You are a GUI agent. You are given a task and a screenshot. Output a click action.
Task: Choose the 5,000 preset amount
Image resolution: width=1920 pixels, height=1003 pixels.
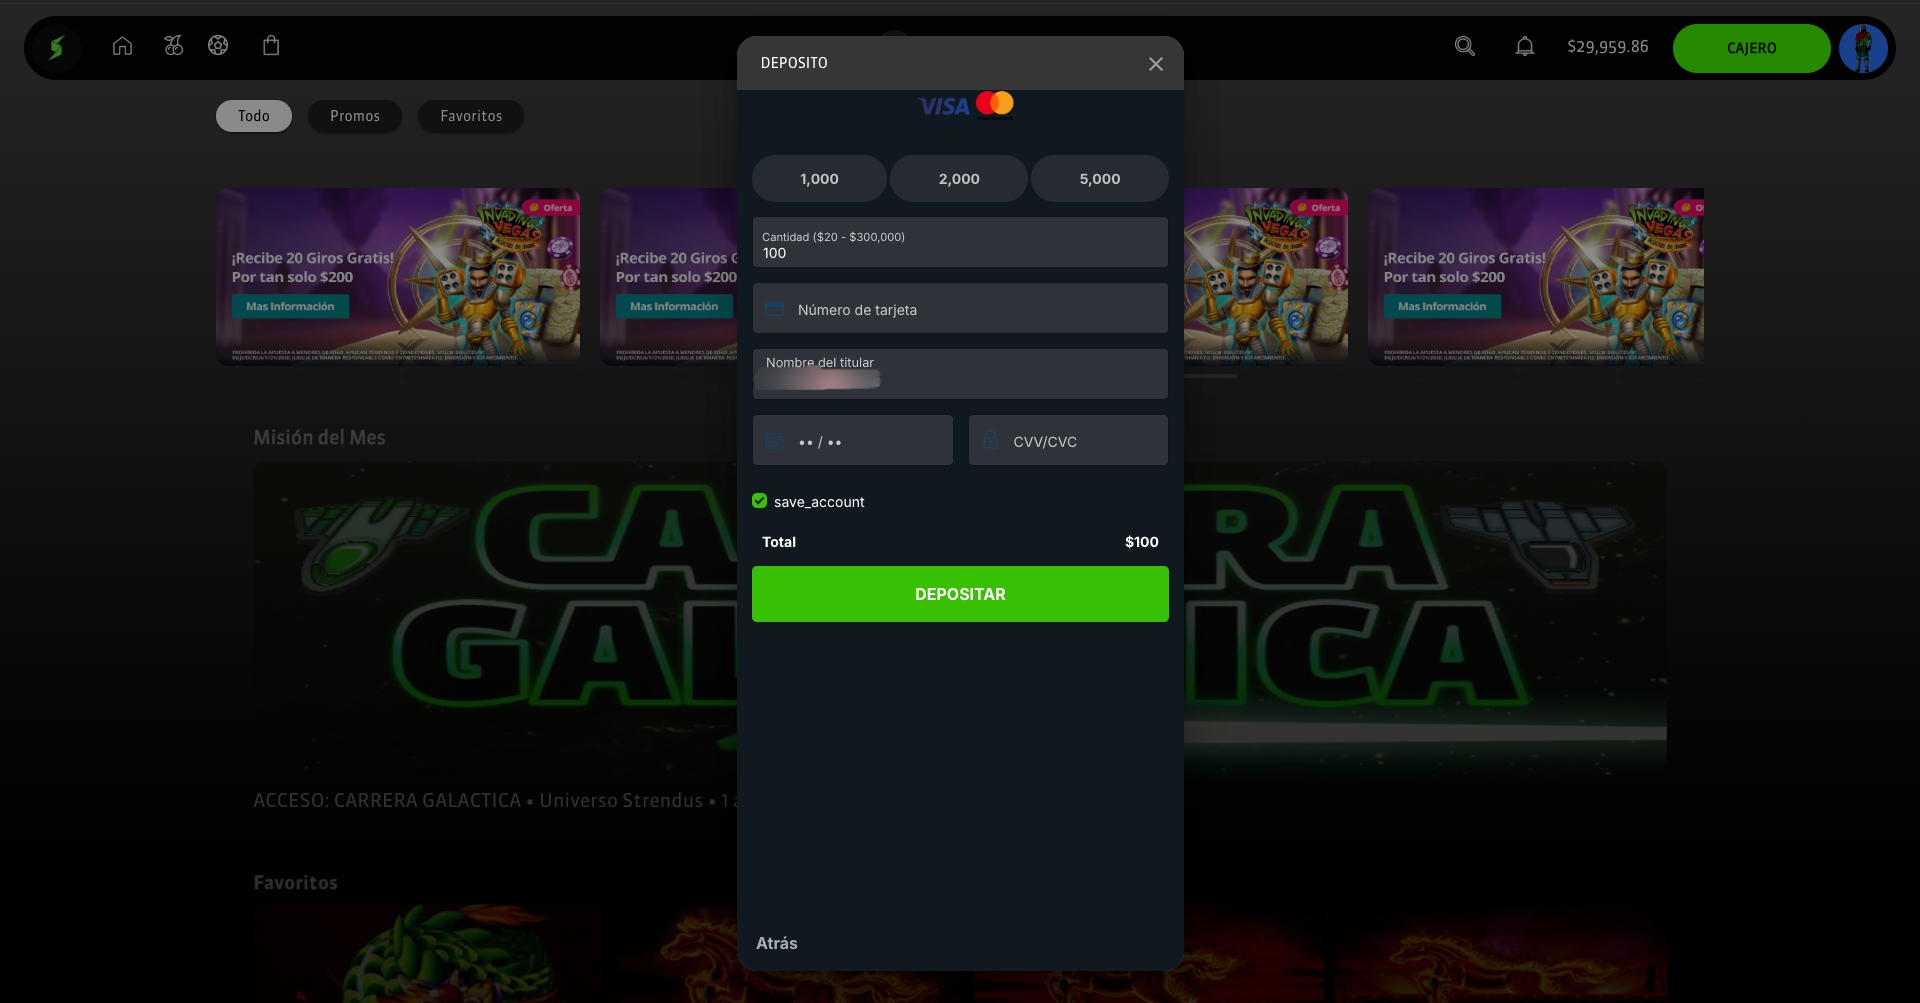(x=1099, y=179)
